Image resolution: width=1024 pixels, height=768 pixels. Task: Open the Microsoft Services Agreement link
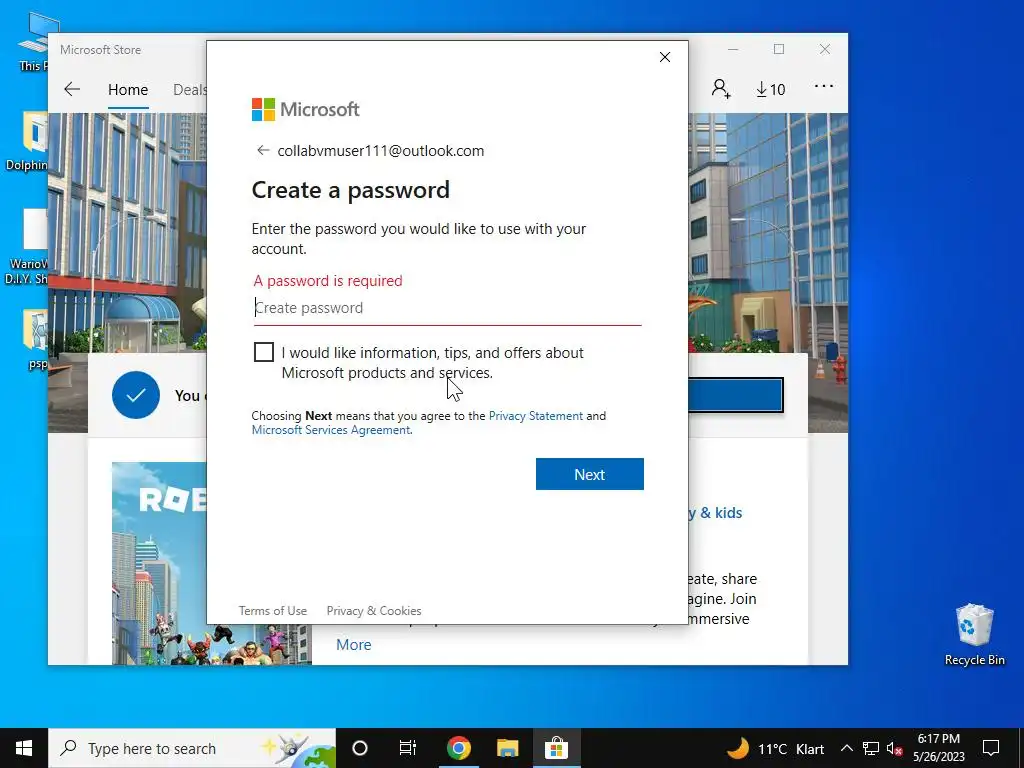tap(331, 430)
